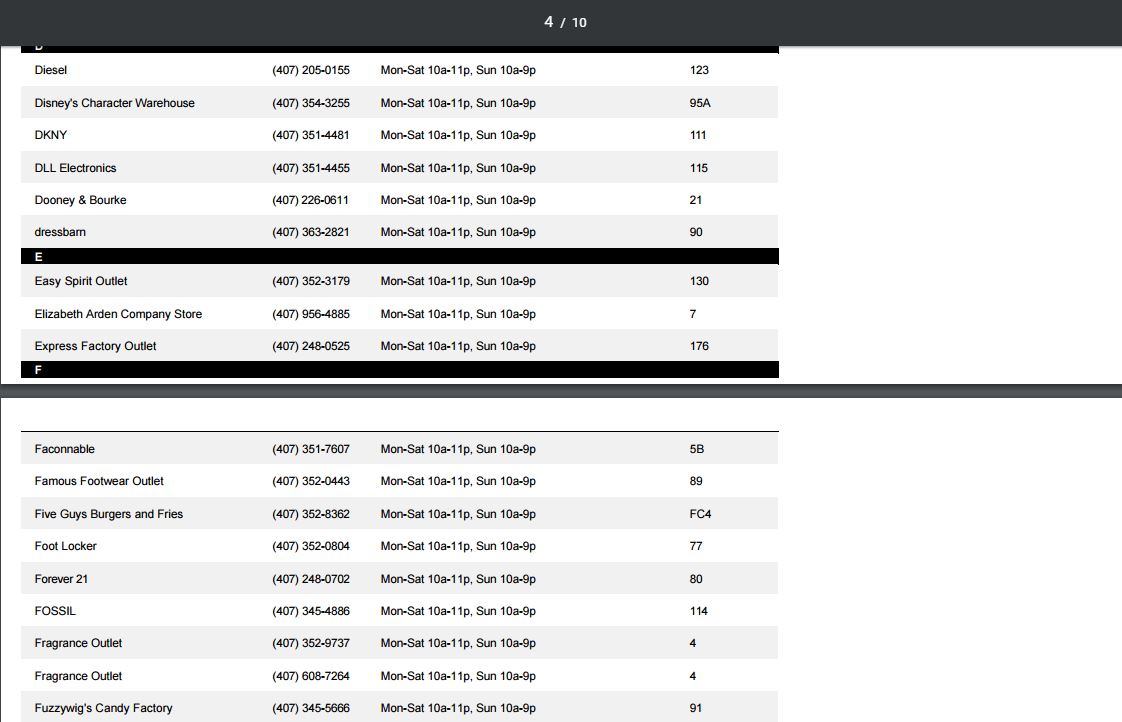This screenshot has width=1122, height=722.
Task: Select Fuzzywig's Candy Factory entry
Action: click(103, 708)
